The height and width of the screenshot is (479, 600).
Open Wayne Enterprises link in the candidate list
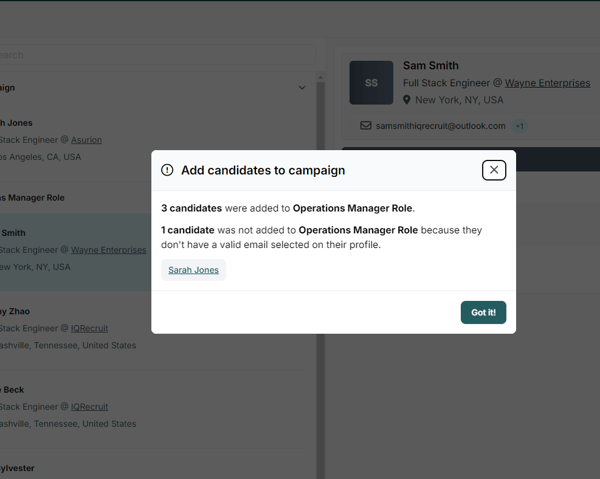pos(108,250)
